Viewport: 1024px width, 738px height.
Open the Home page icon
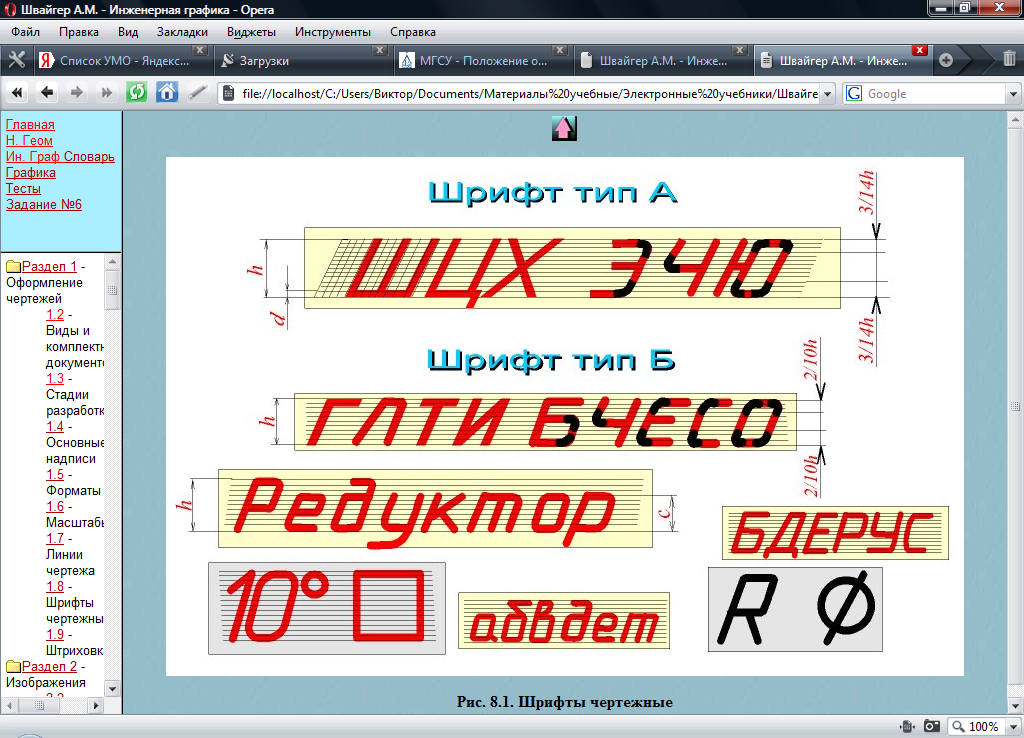(167, 93)
